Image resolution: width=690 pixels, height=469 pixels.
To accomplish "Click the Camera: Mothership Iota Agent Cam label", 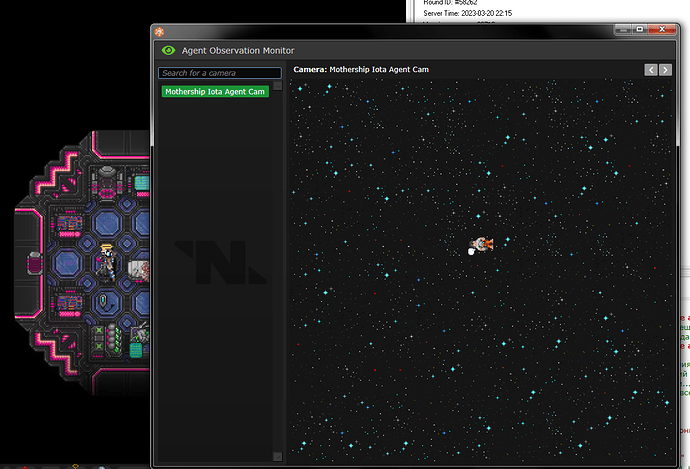I will pyautogui.click(x=361, y=70).
